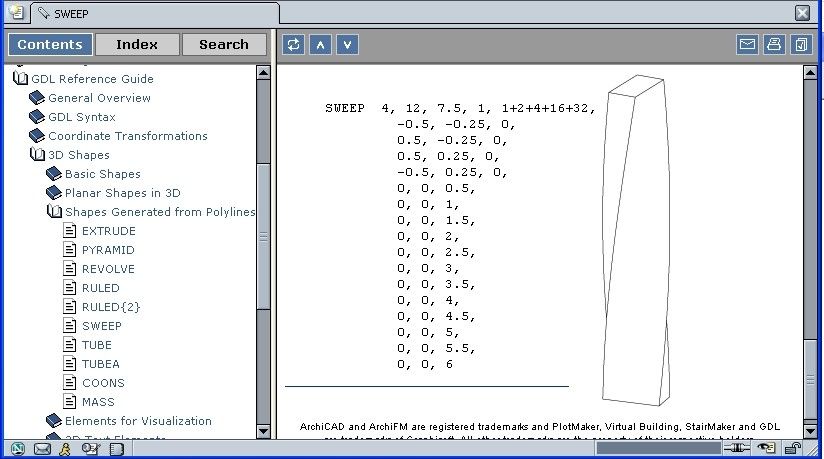This screenshot has height=459, width=824.
Task: Click the new tab icon left of SWEEP tab
Action: point(16,13)
